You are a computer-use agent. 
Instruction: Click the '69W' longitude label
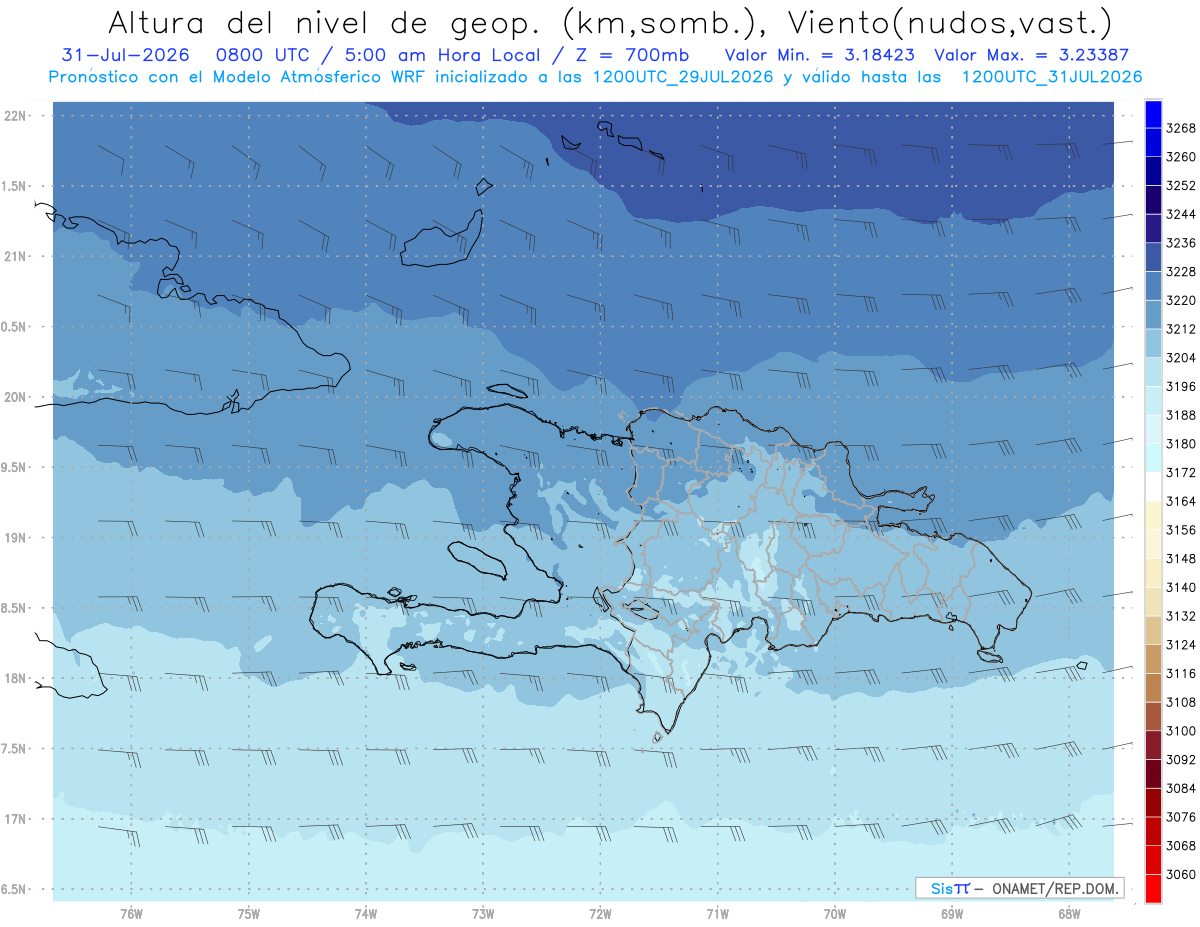pyautogui.click(x=952, y=914)
